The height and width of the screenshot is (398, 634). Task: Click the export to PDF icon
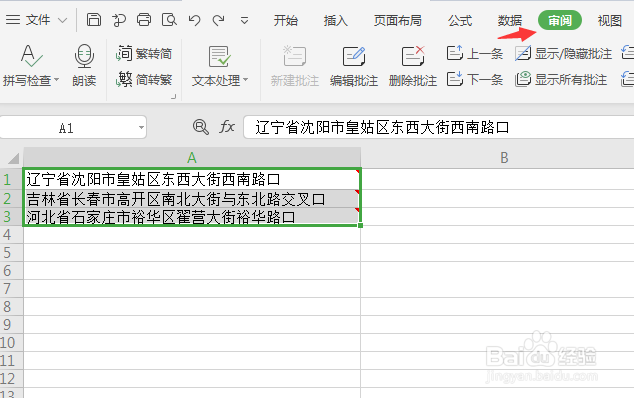pos(119,19)
